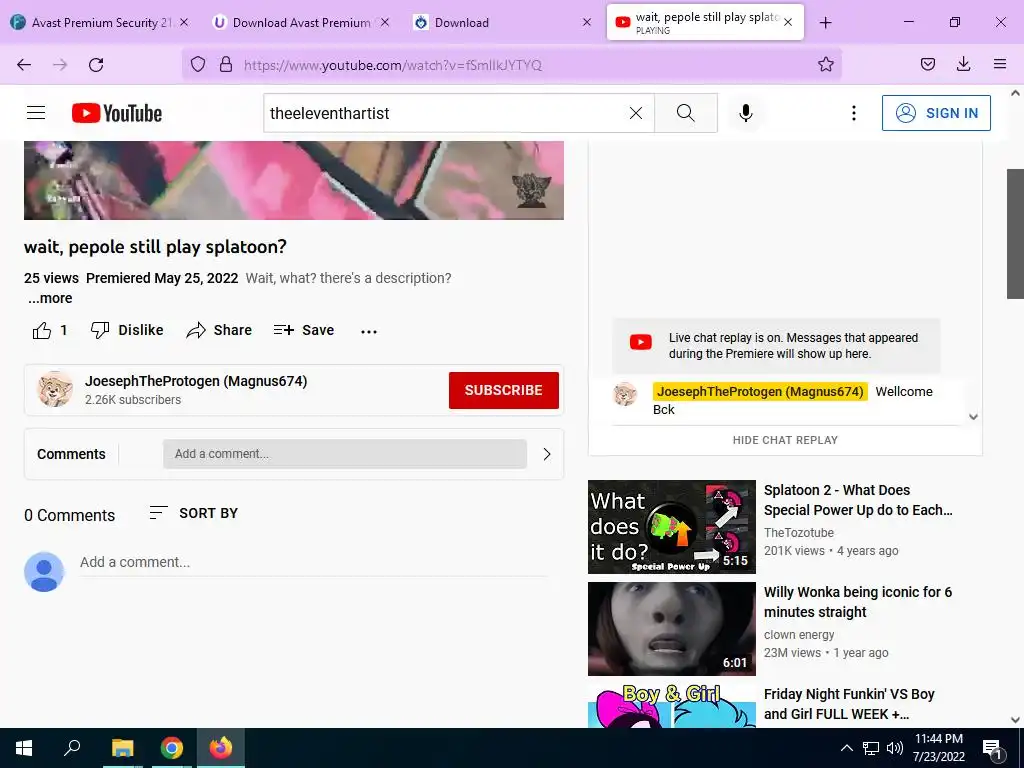1024x768 pixels.
Task: Dislike the video
Action: (127, 330)
